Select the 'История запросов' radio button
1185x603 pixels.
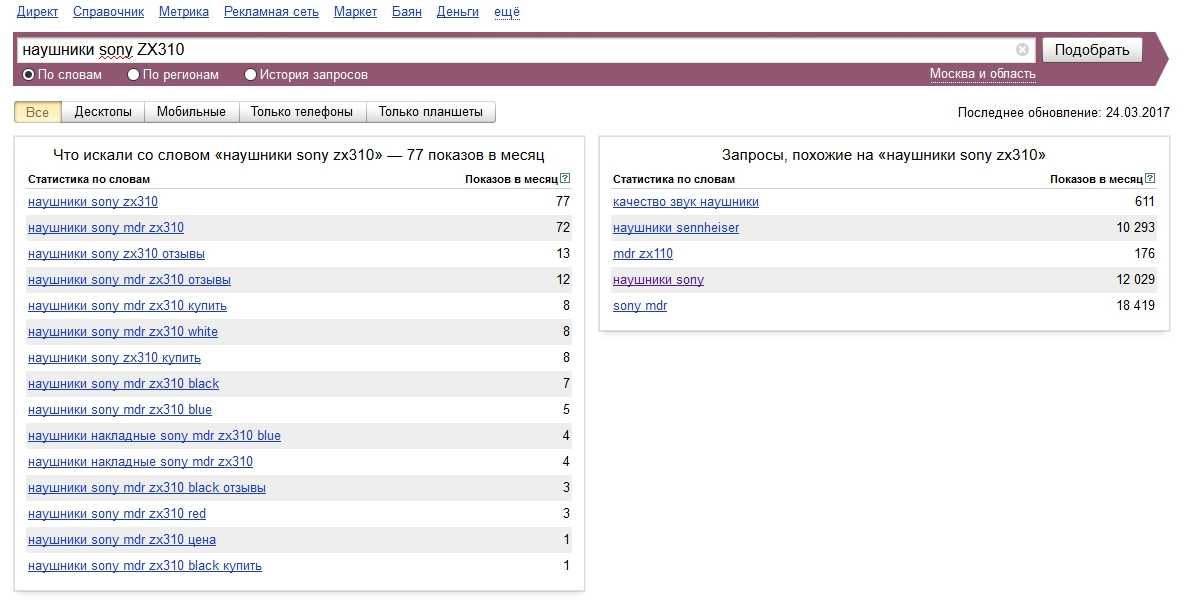[x=251, y=75]
